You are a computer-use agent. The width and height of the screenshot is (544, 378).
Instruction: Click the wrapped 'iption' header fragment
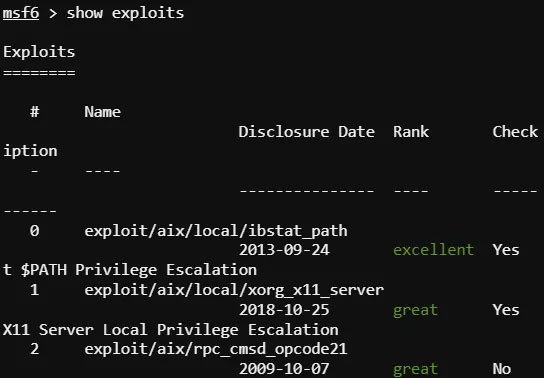30,151
